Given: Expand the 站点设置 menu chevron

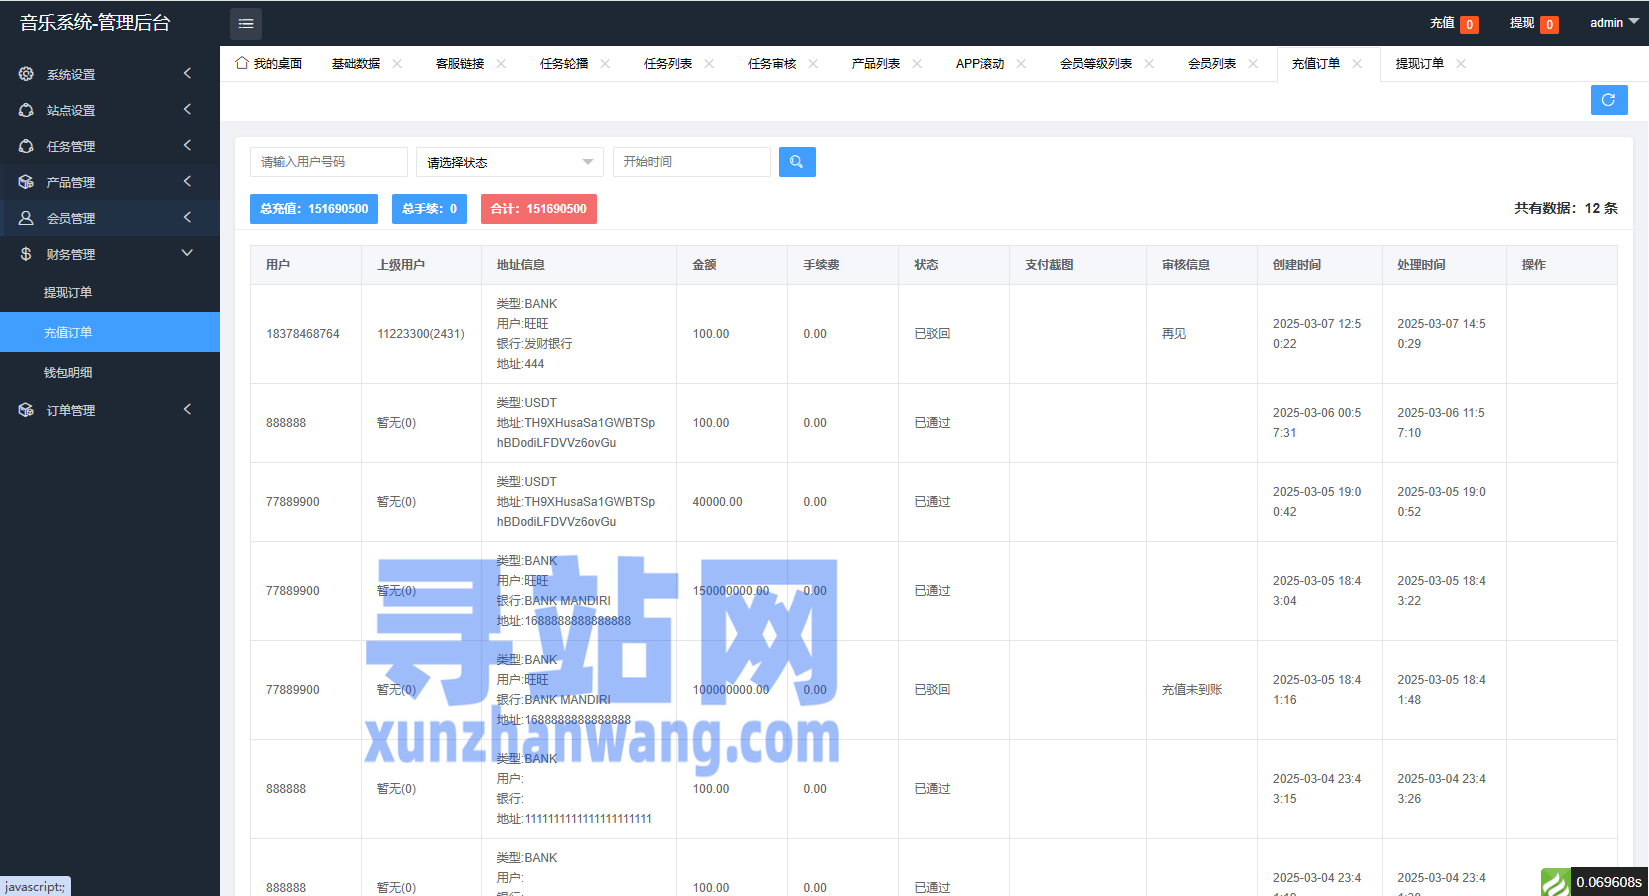Looking at the screenshot, I should (187, 109).
